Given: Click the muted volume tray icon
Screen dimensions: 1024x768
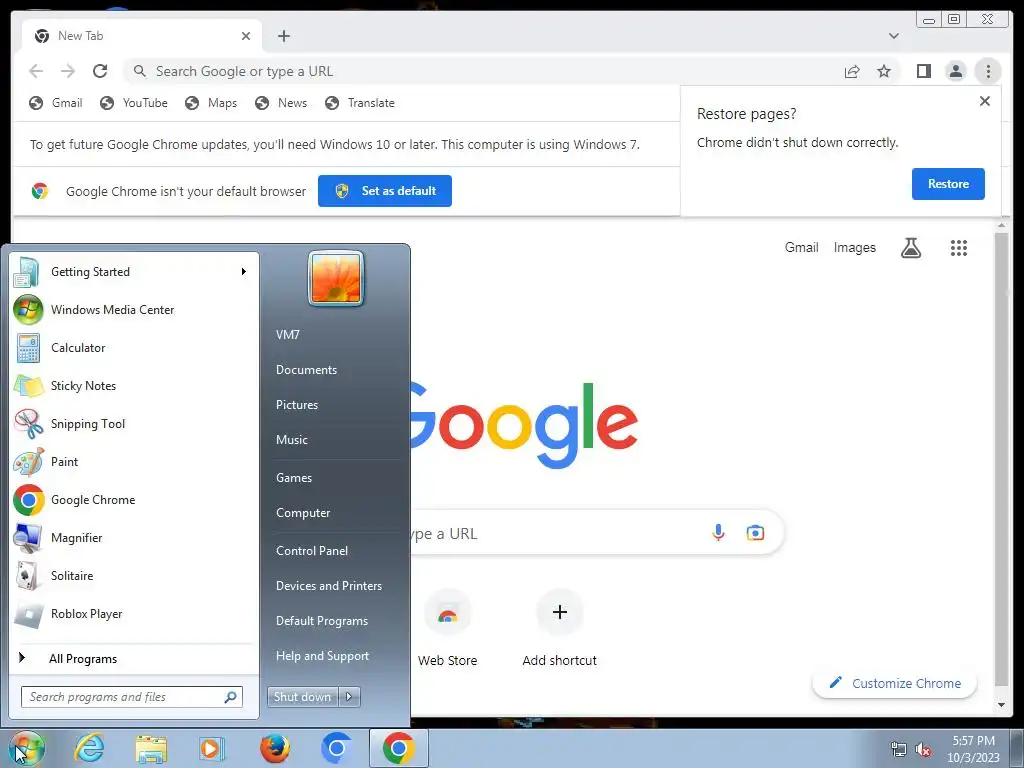Looking at the screenshot, I should coord(923,750).
